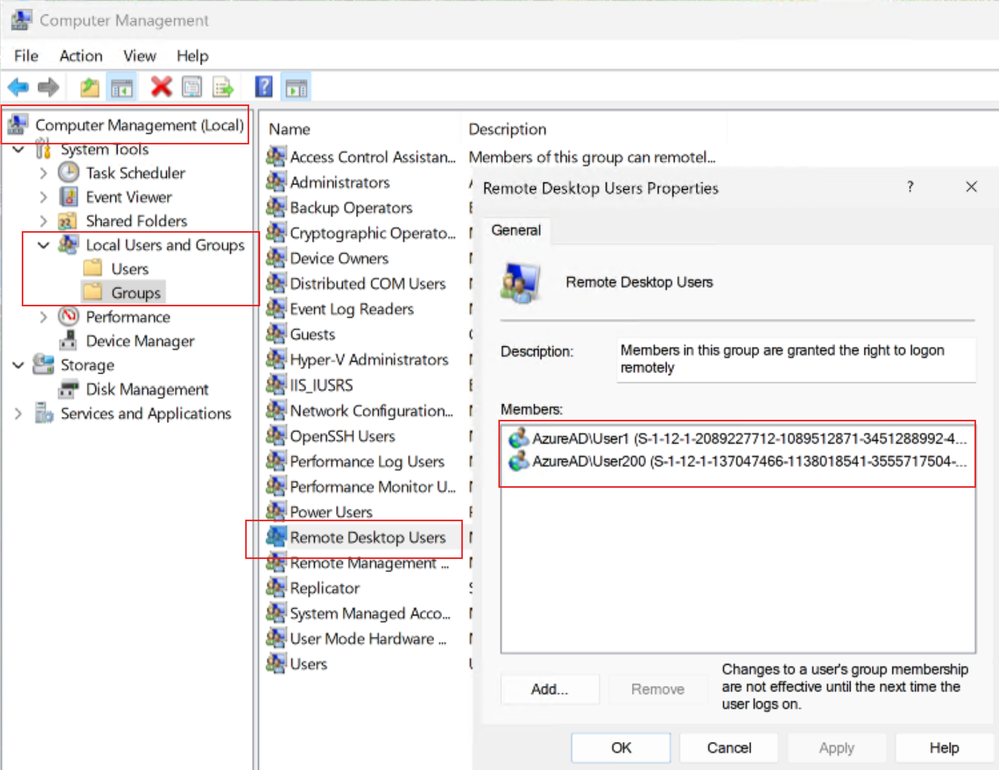Click the Up one level folder icon
This screenshot has width=999, height=770.
[89, 87]
